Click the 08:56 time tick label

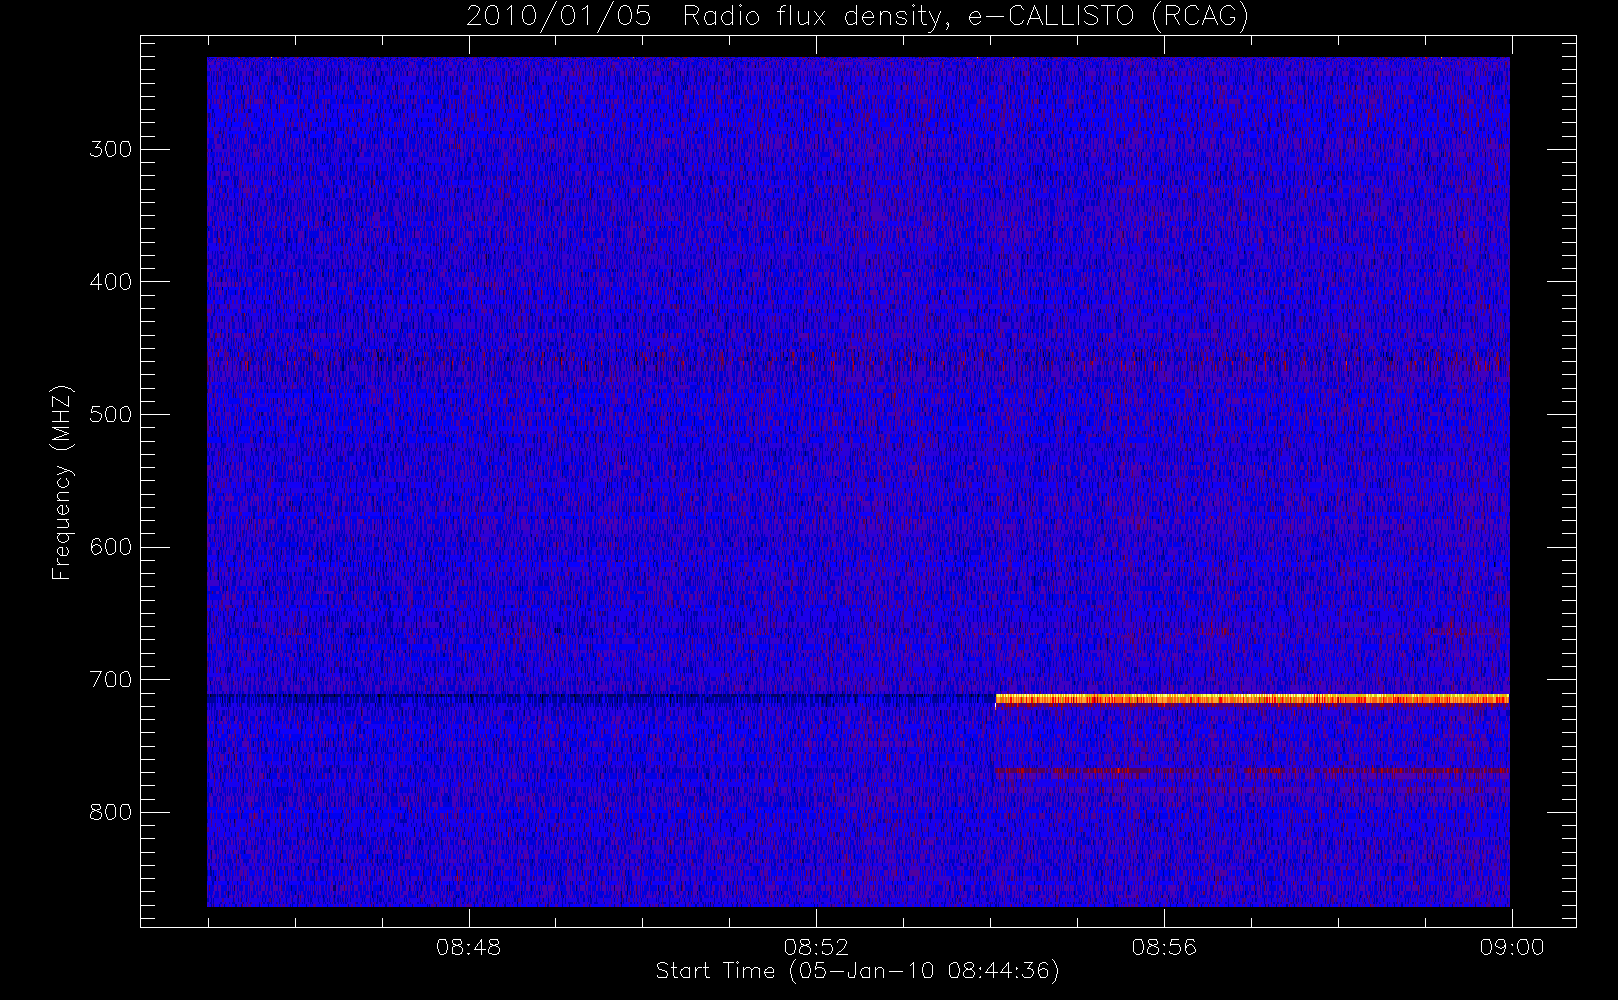1164,947
